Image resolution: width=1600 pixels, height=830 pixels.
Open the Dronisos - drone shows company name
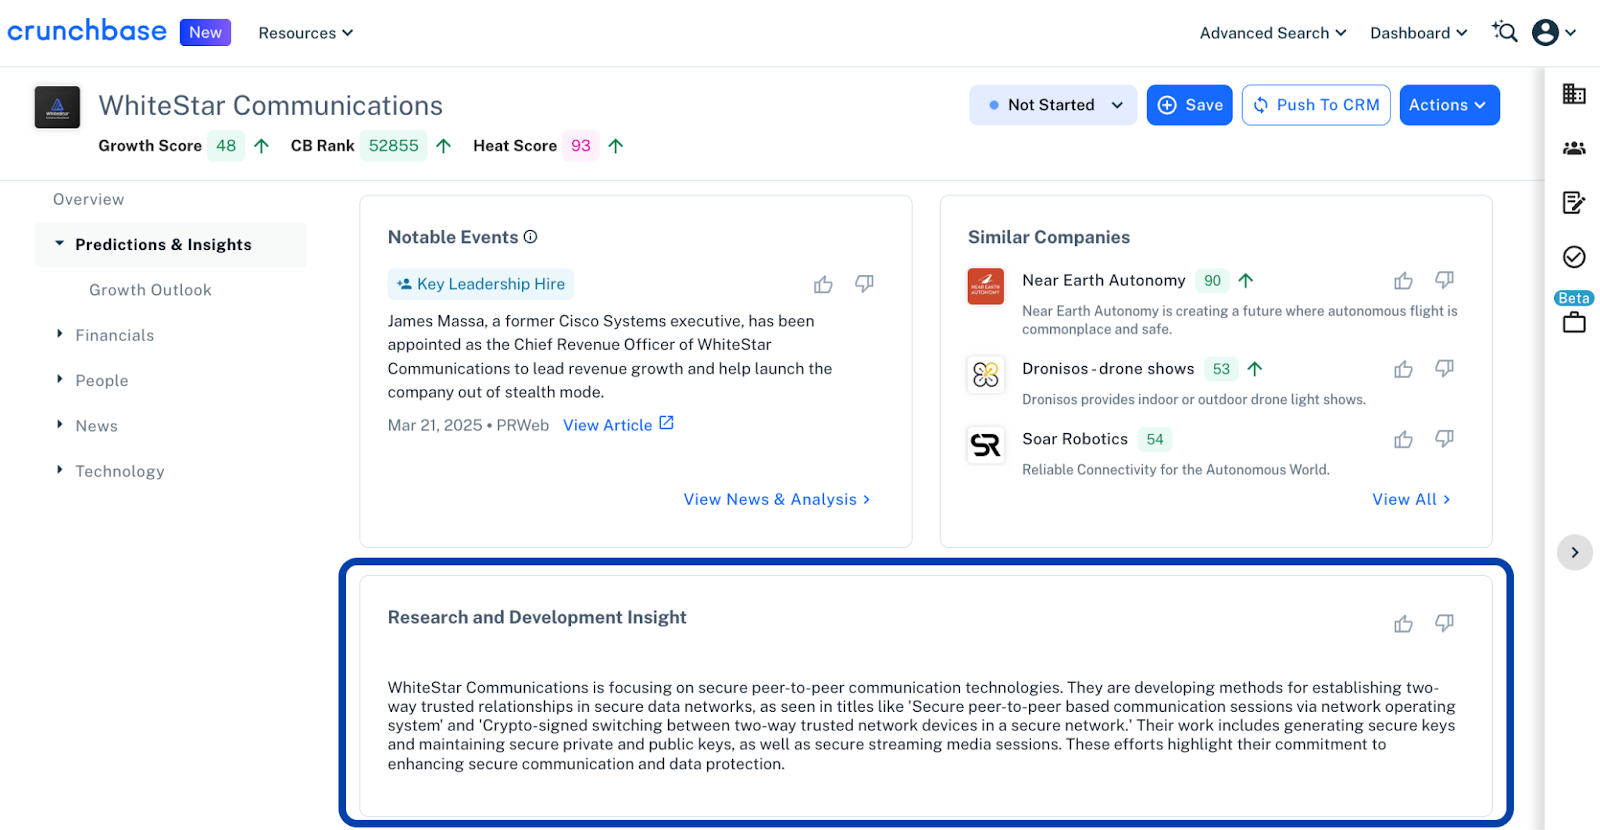(1108, 369)
